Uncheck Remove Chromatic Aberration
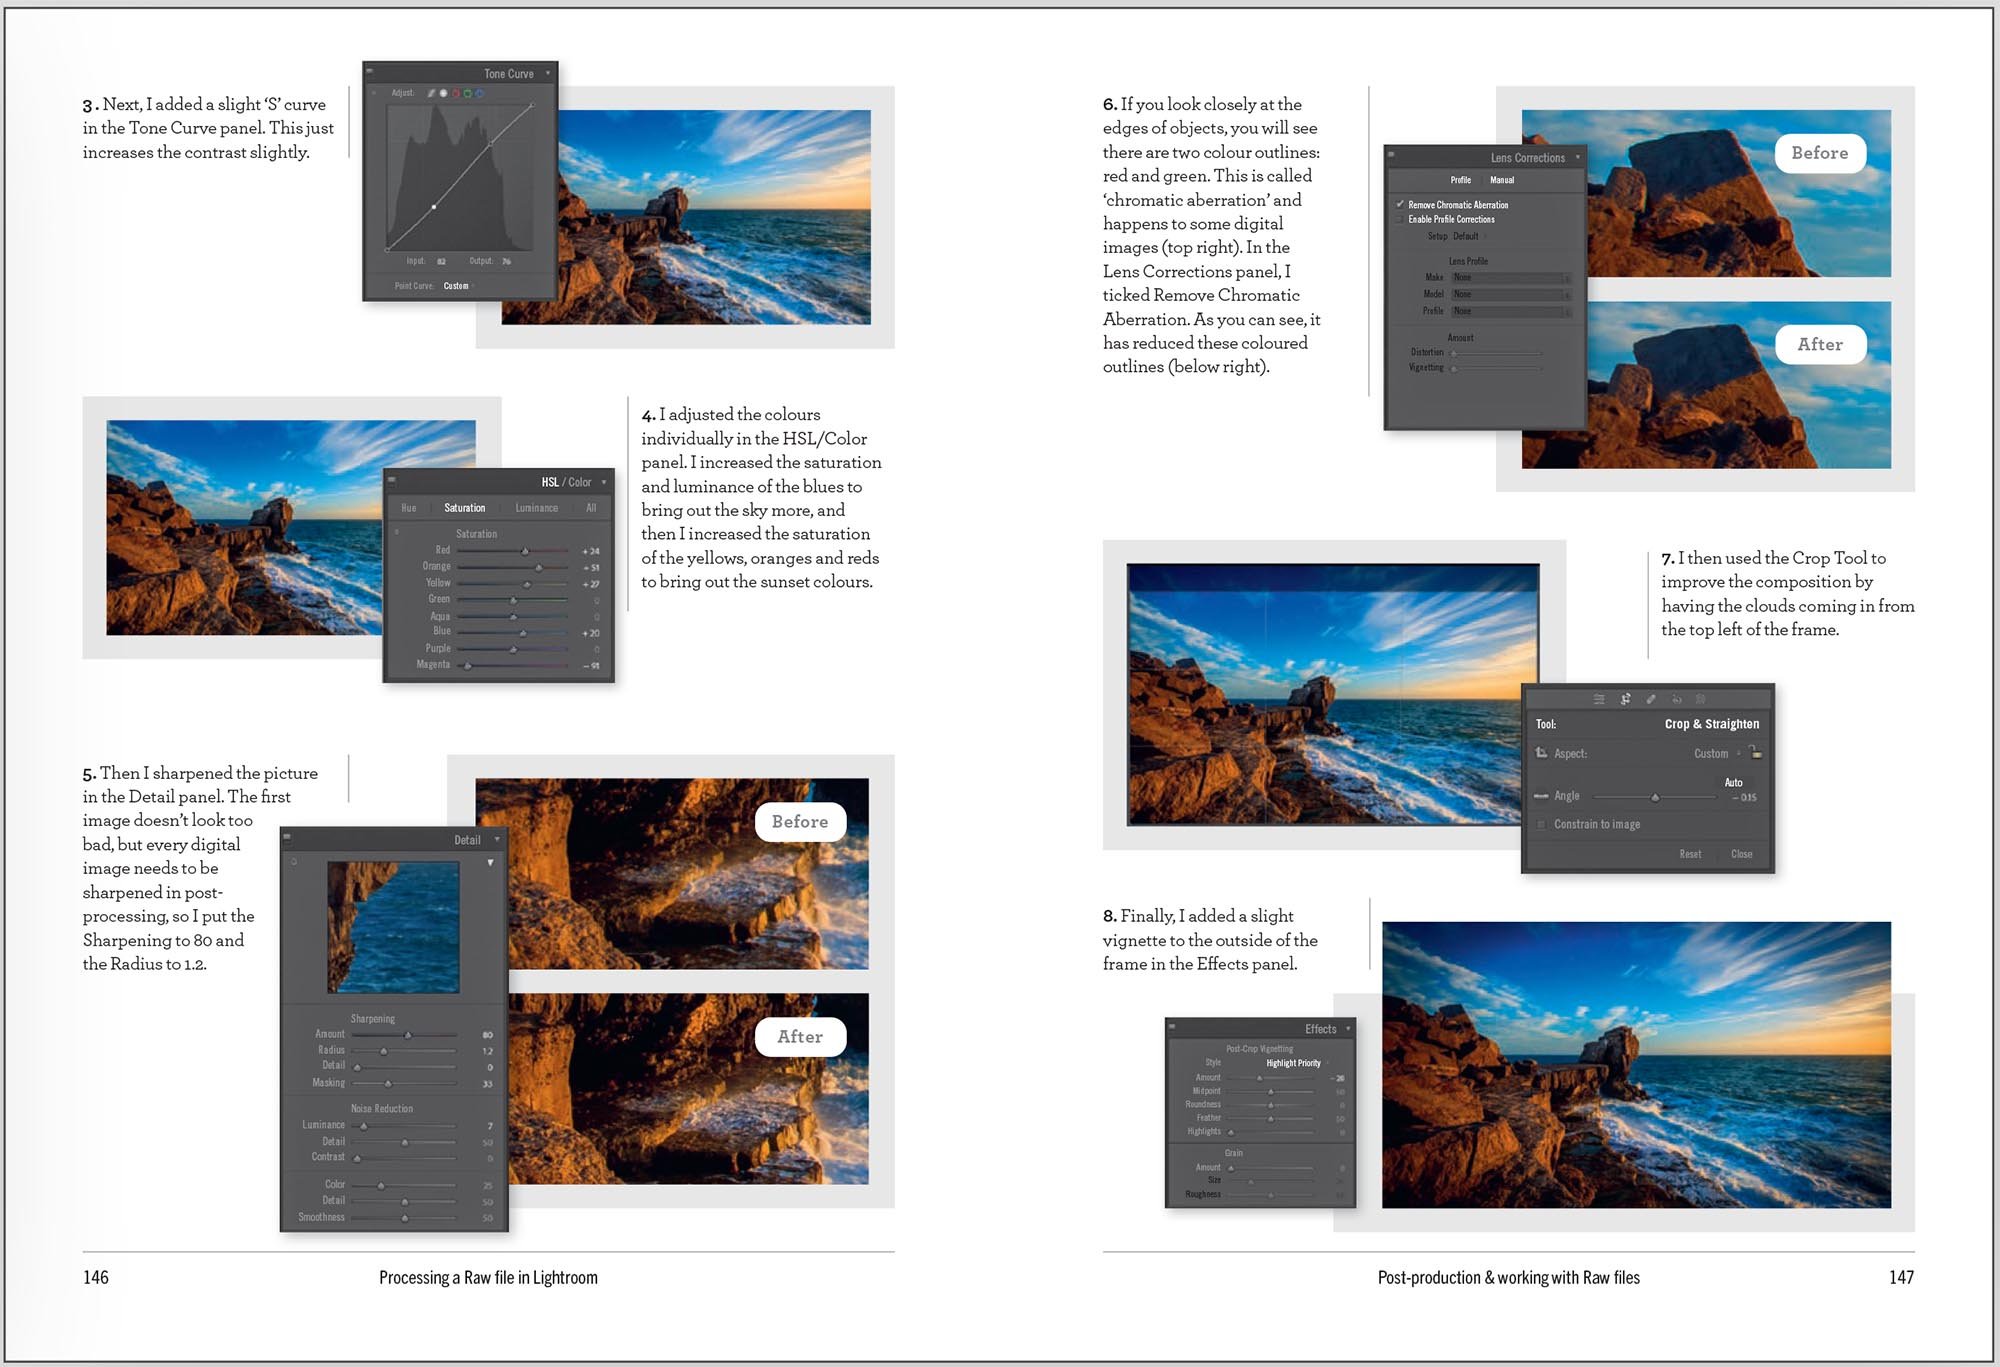 pos(1400,204)
